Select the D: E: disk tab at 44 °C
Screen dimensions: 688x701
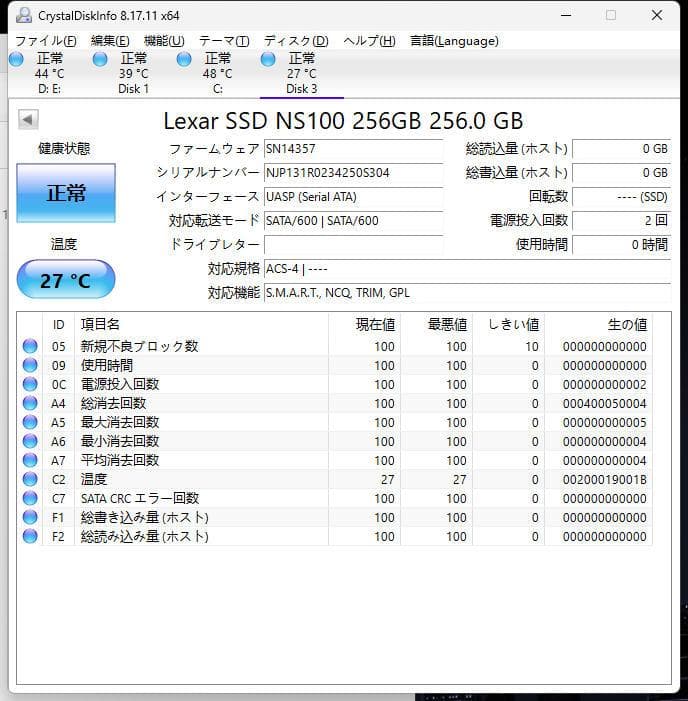[50, 73]
